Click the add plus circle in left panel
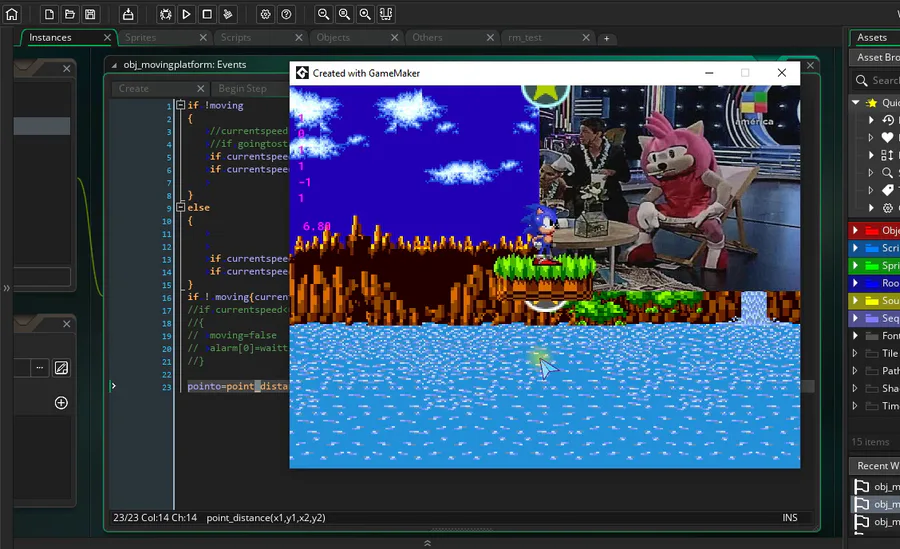The image size is (900, 549). point(61,403)
